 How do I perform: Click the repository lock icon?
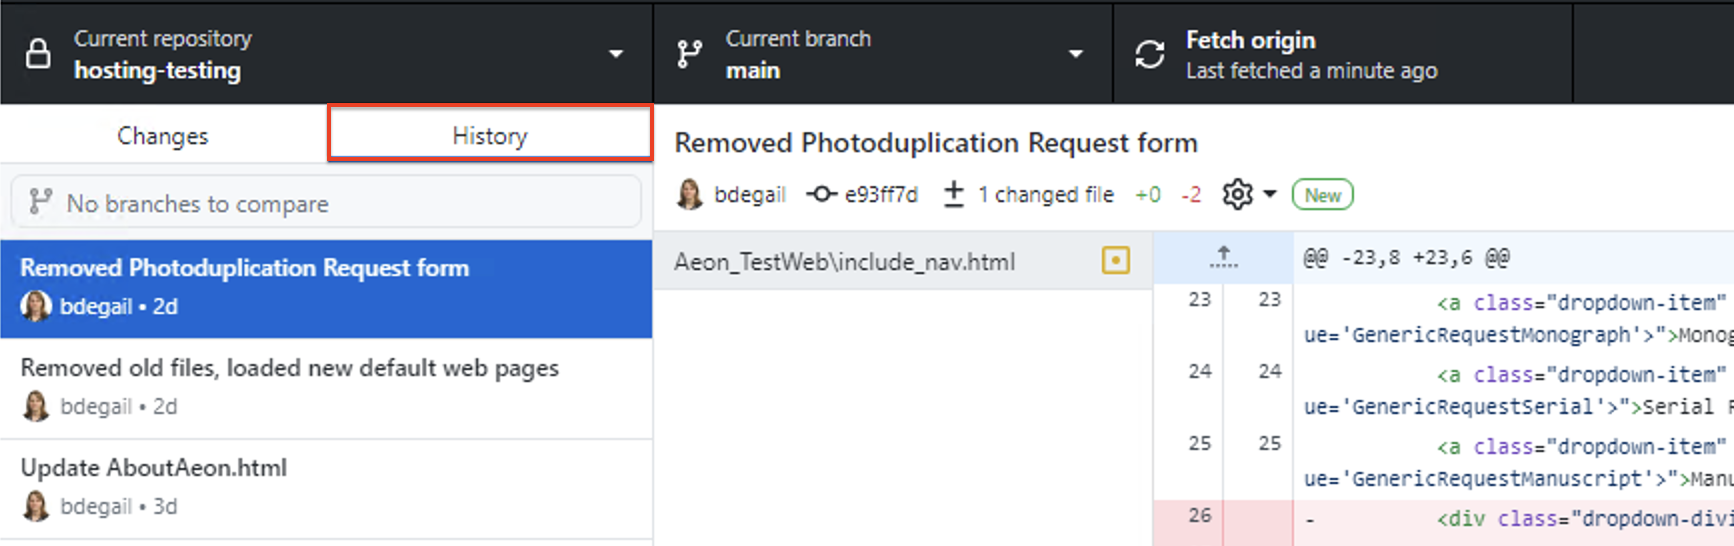(x=38, y=54)
